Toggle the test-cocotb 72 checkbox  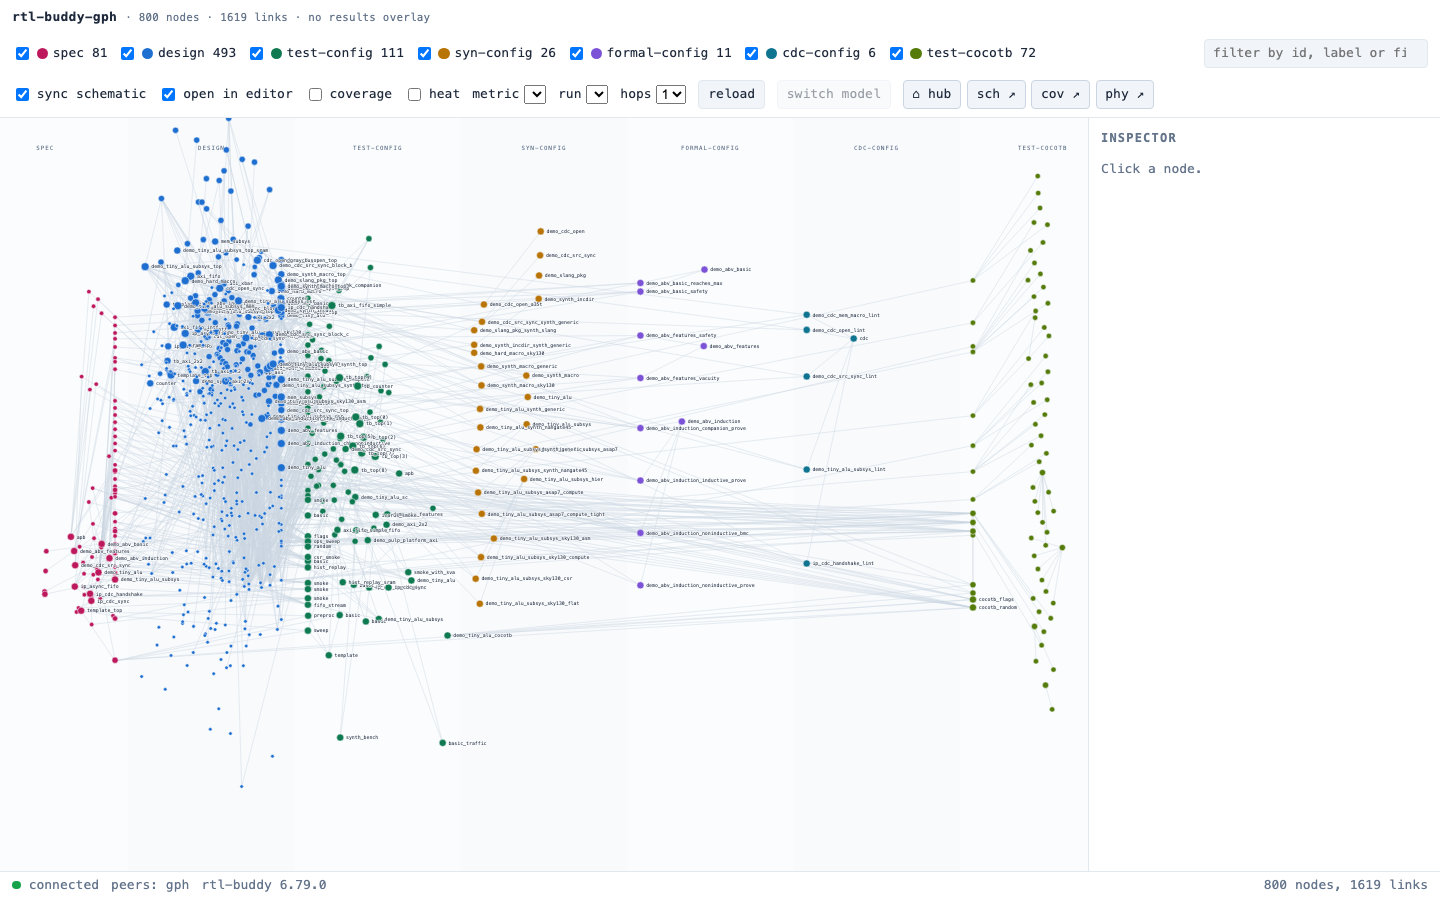[896, 53]
